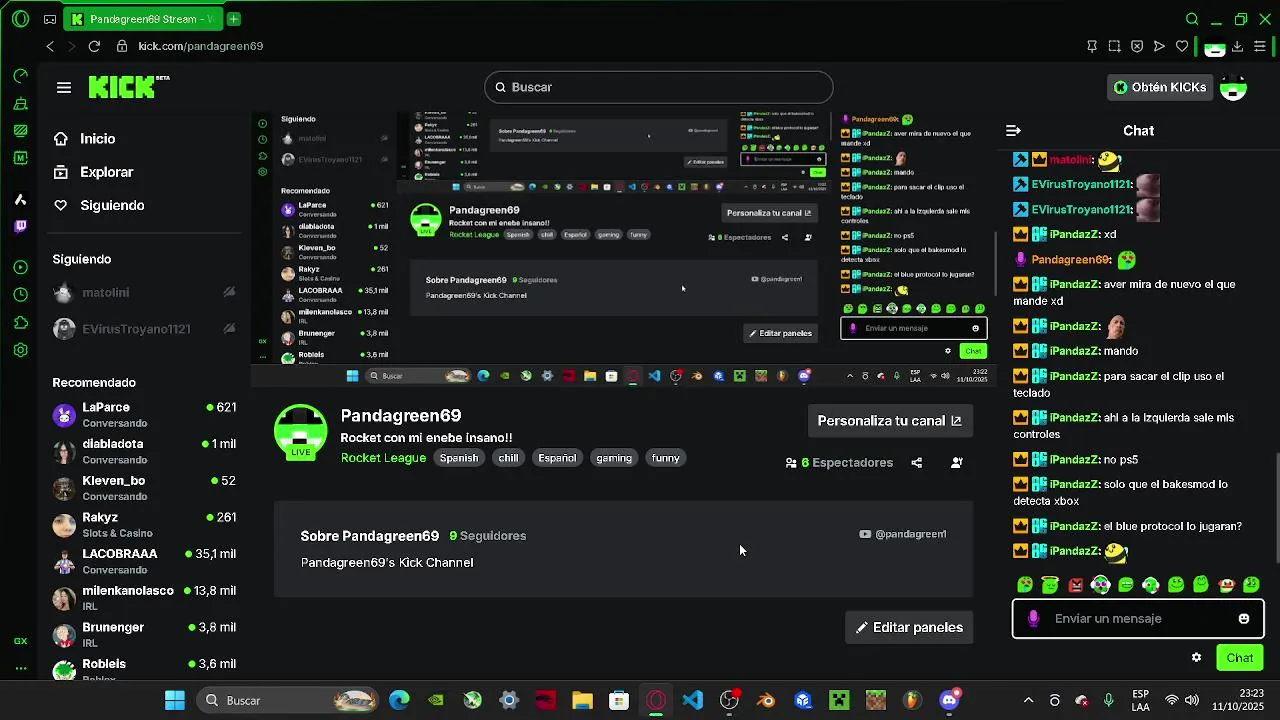This screenshot has width=1280, height=720.
Task: Reload the kick.com page
Action: [94, 46]
